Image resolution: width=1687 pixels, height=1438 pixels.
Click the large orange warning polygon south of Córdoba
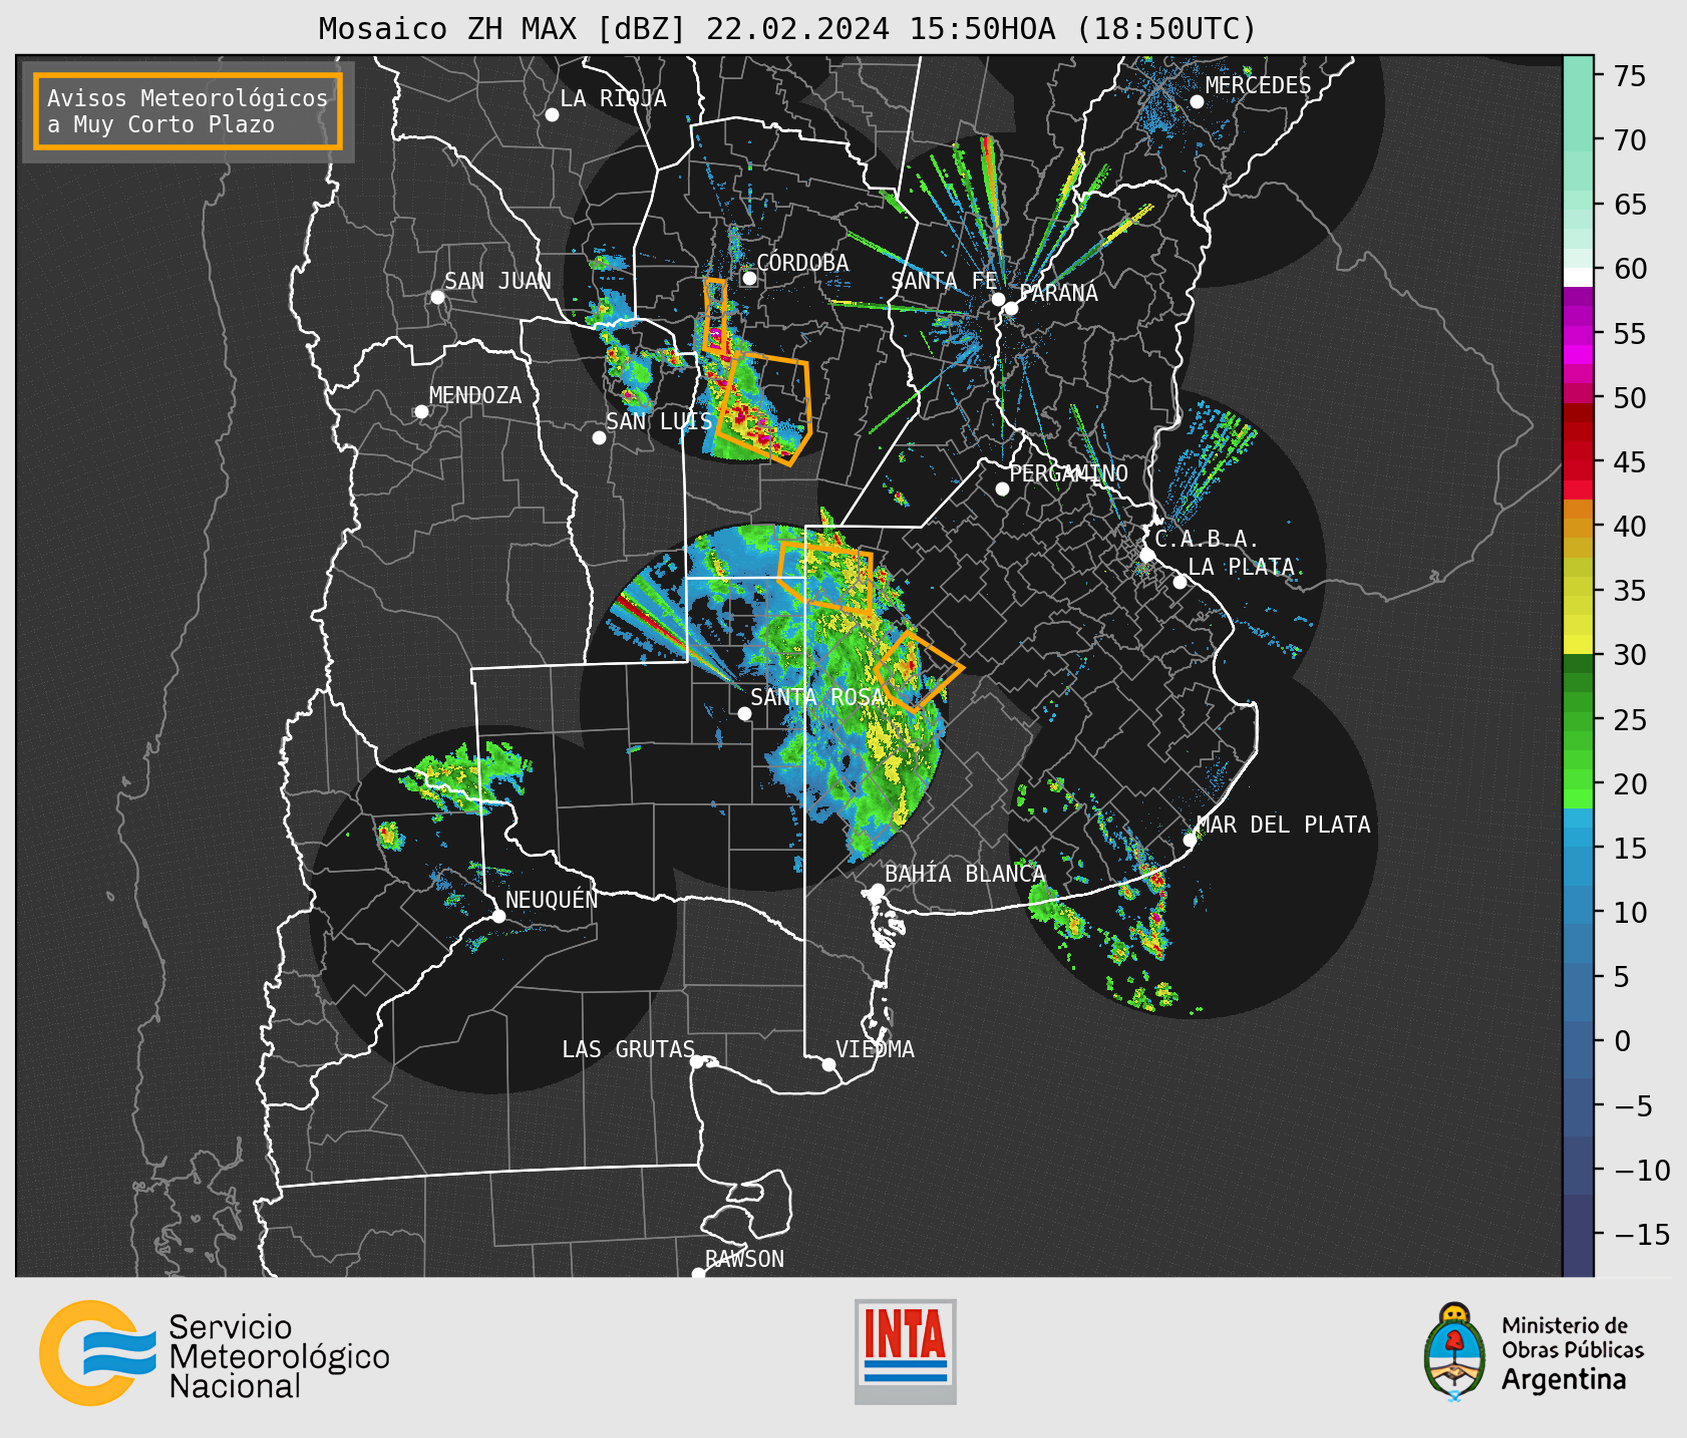pyautogui.click(x=765, y=409)
